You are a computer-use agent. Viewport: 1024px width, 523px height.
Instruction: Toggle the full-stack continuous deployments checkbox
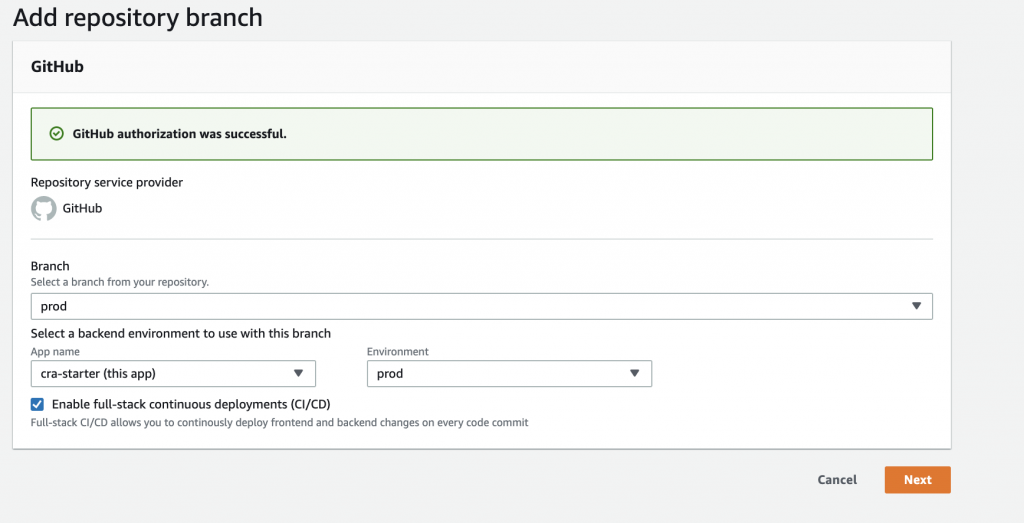tap(38, 404)
